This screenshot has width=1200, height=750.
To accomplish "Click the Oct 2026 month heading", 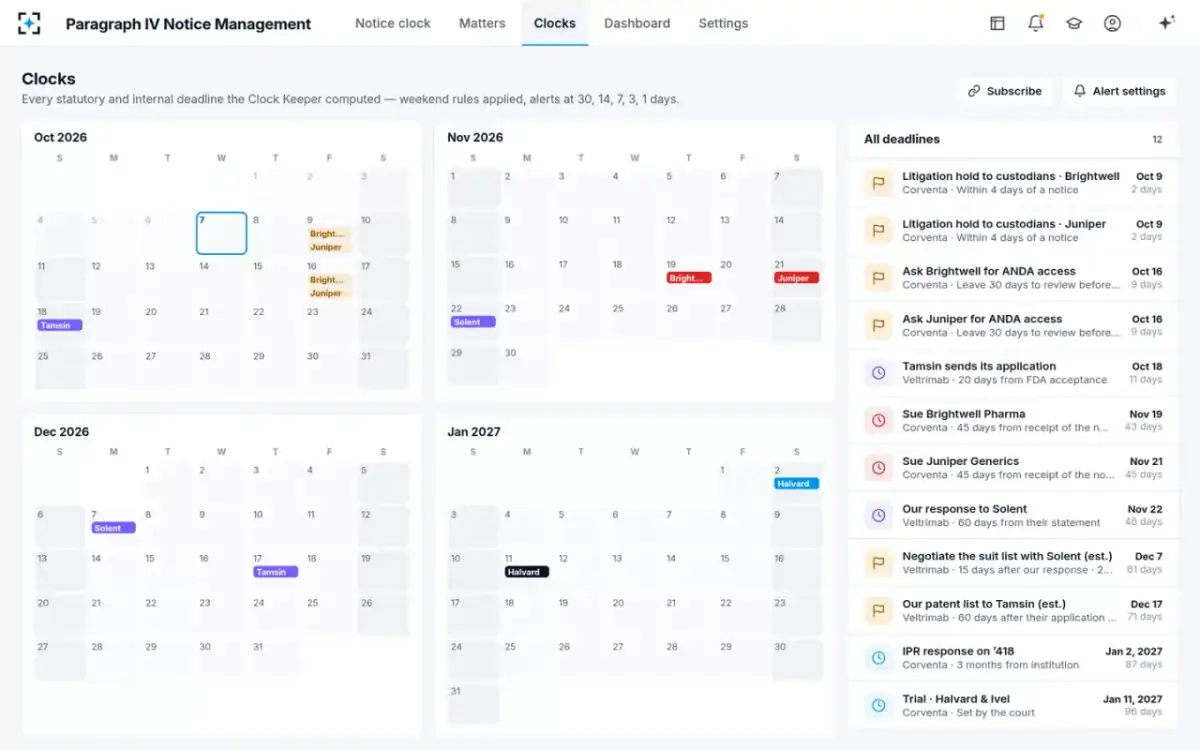I will pyautogui.click(x=61, y=137).
